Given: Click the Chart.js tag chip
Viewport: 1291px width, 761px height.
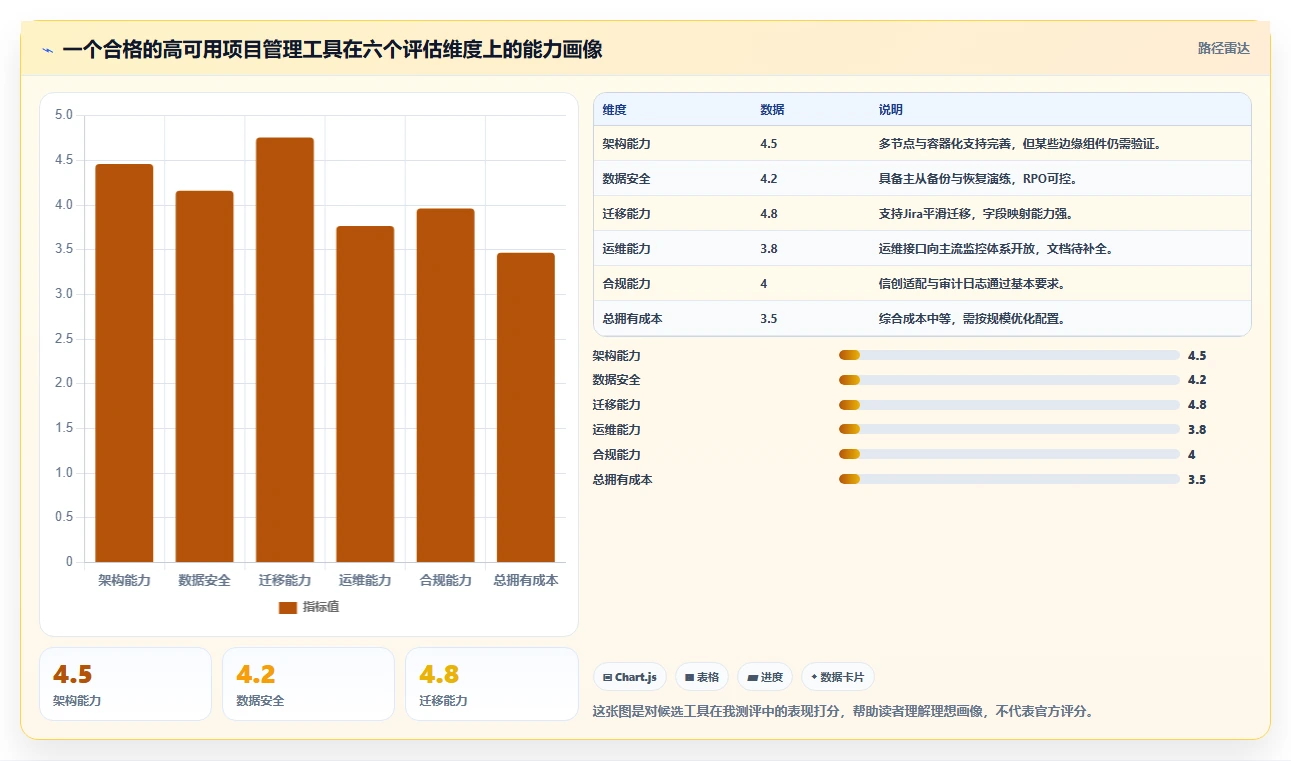Looking at the screenshot, I should 630,677.
